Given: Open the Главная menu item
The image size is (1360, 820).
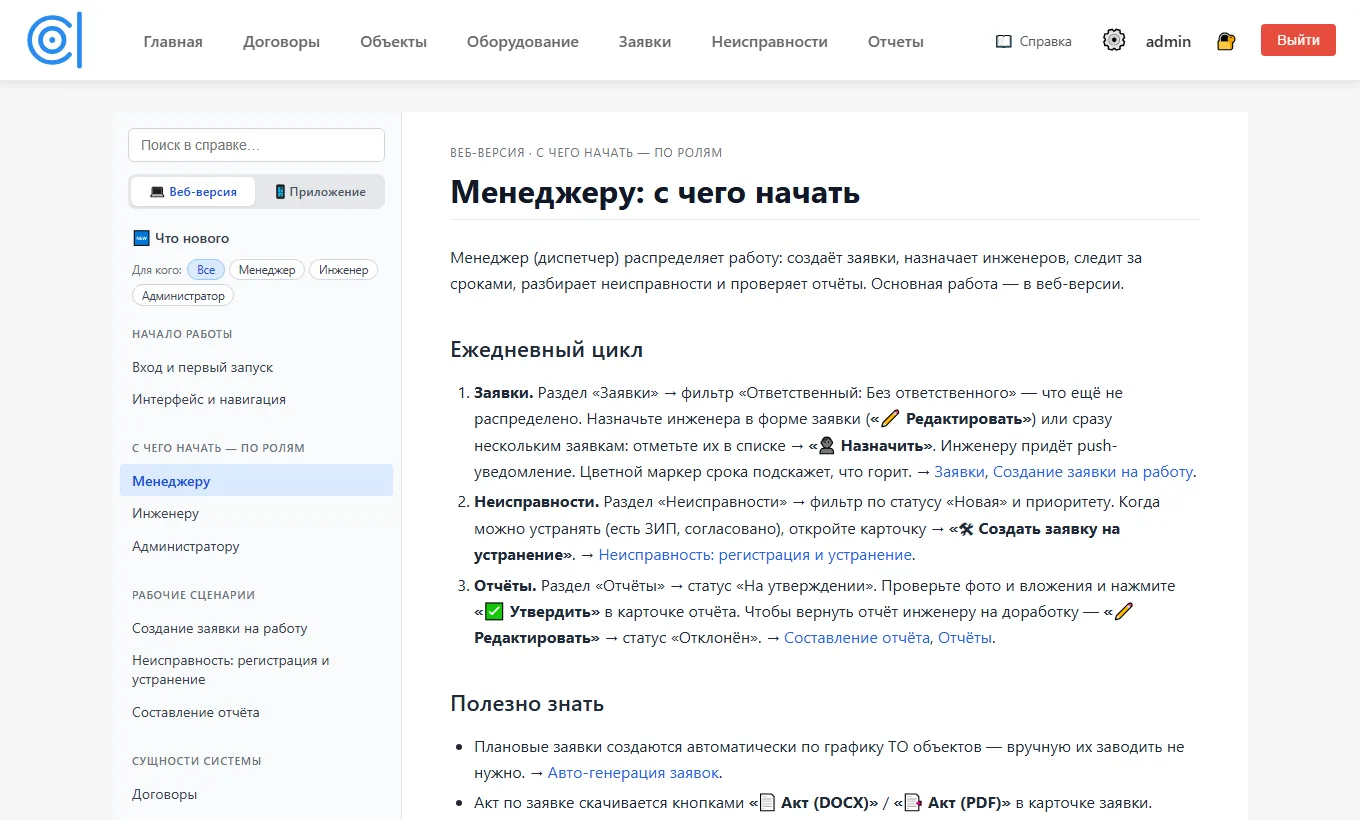Looking at the screenshot, I should [x=173, y=42].
